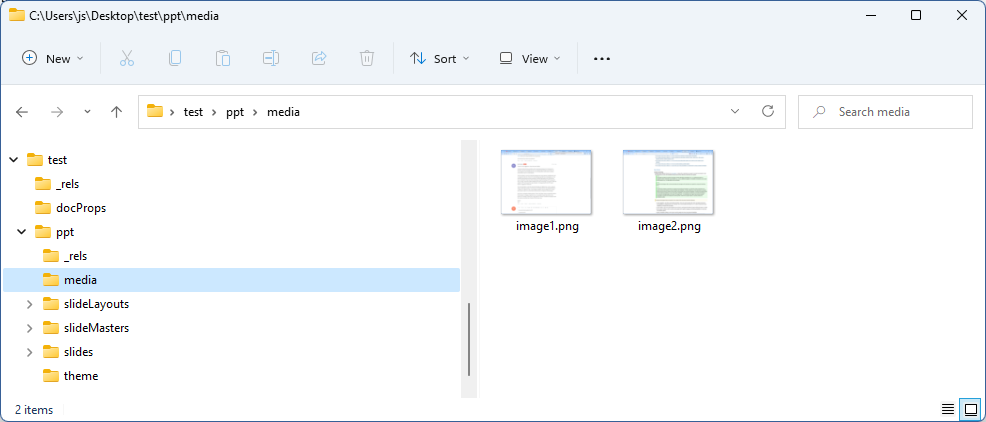
Task: Select the image2.png thumbnail
Action: click(x=668, y=182)
